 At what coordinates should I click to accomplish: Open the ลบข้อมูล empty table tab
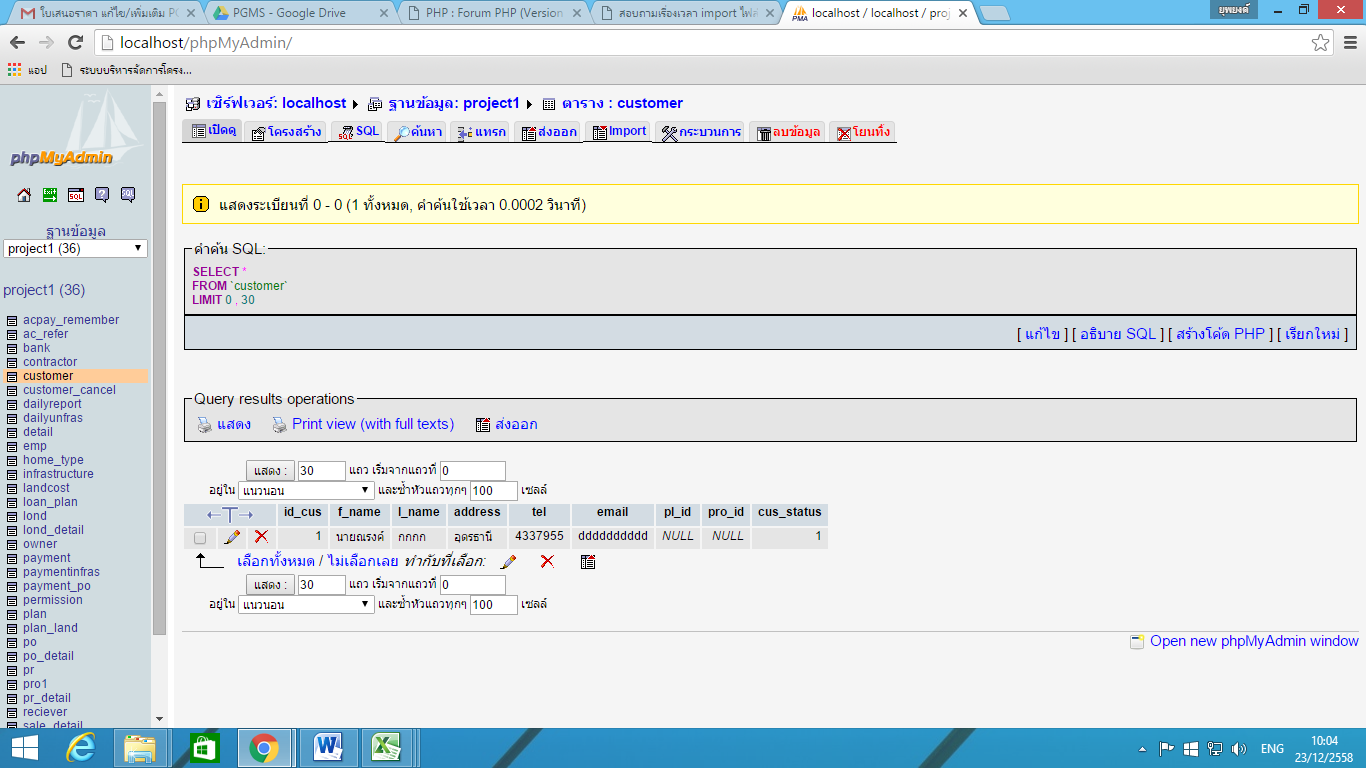coord(786,131)
